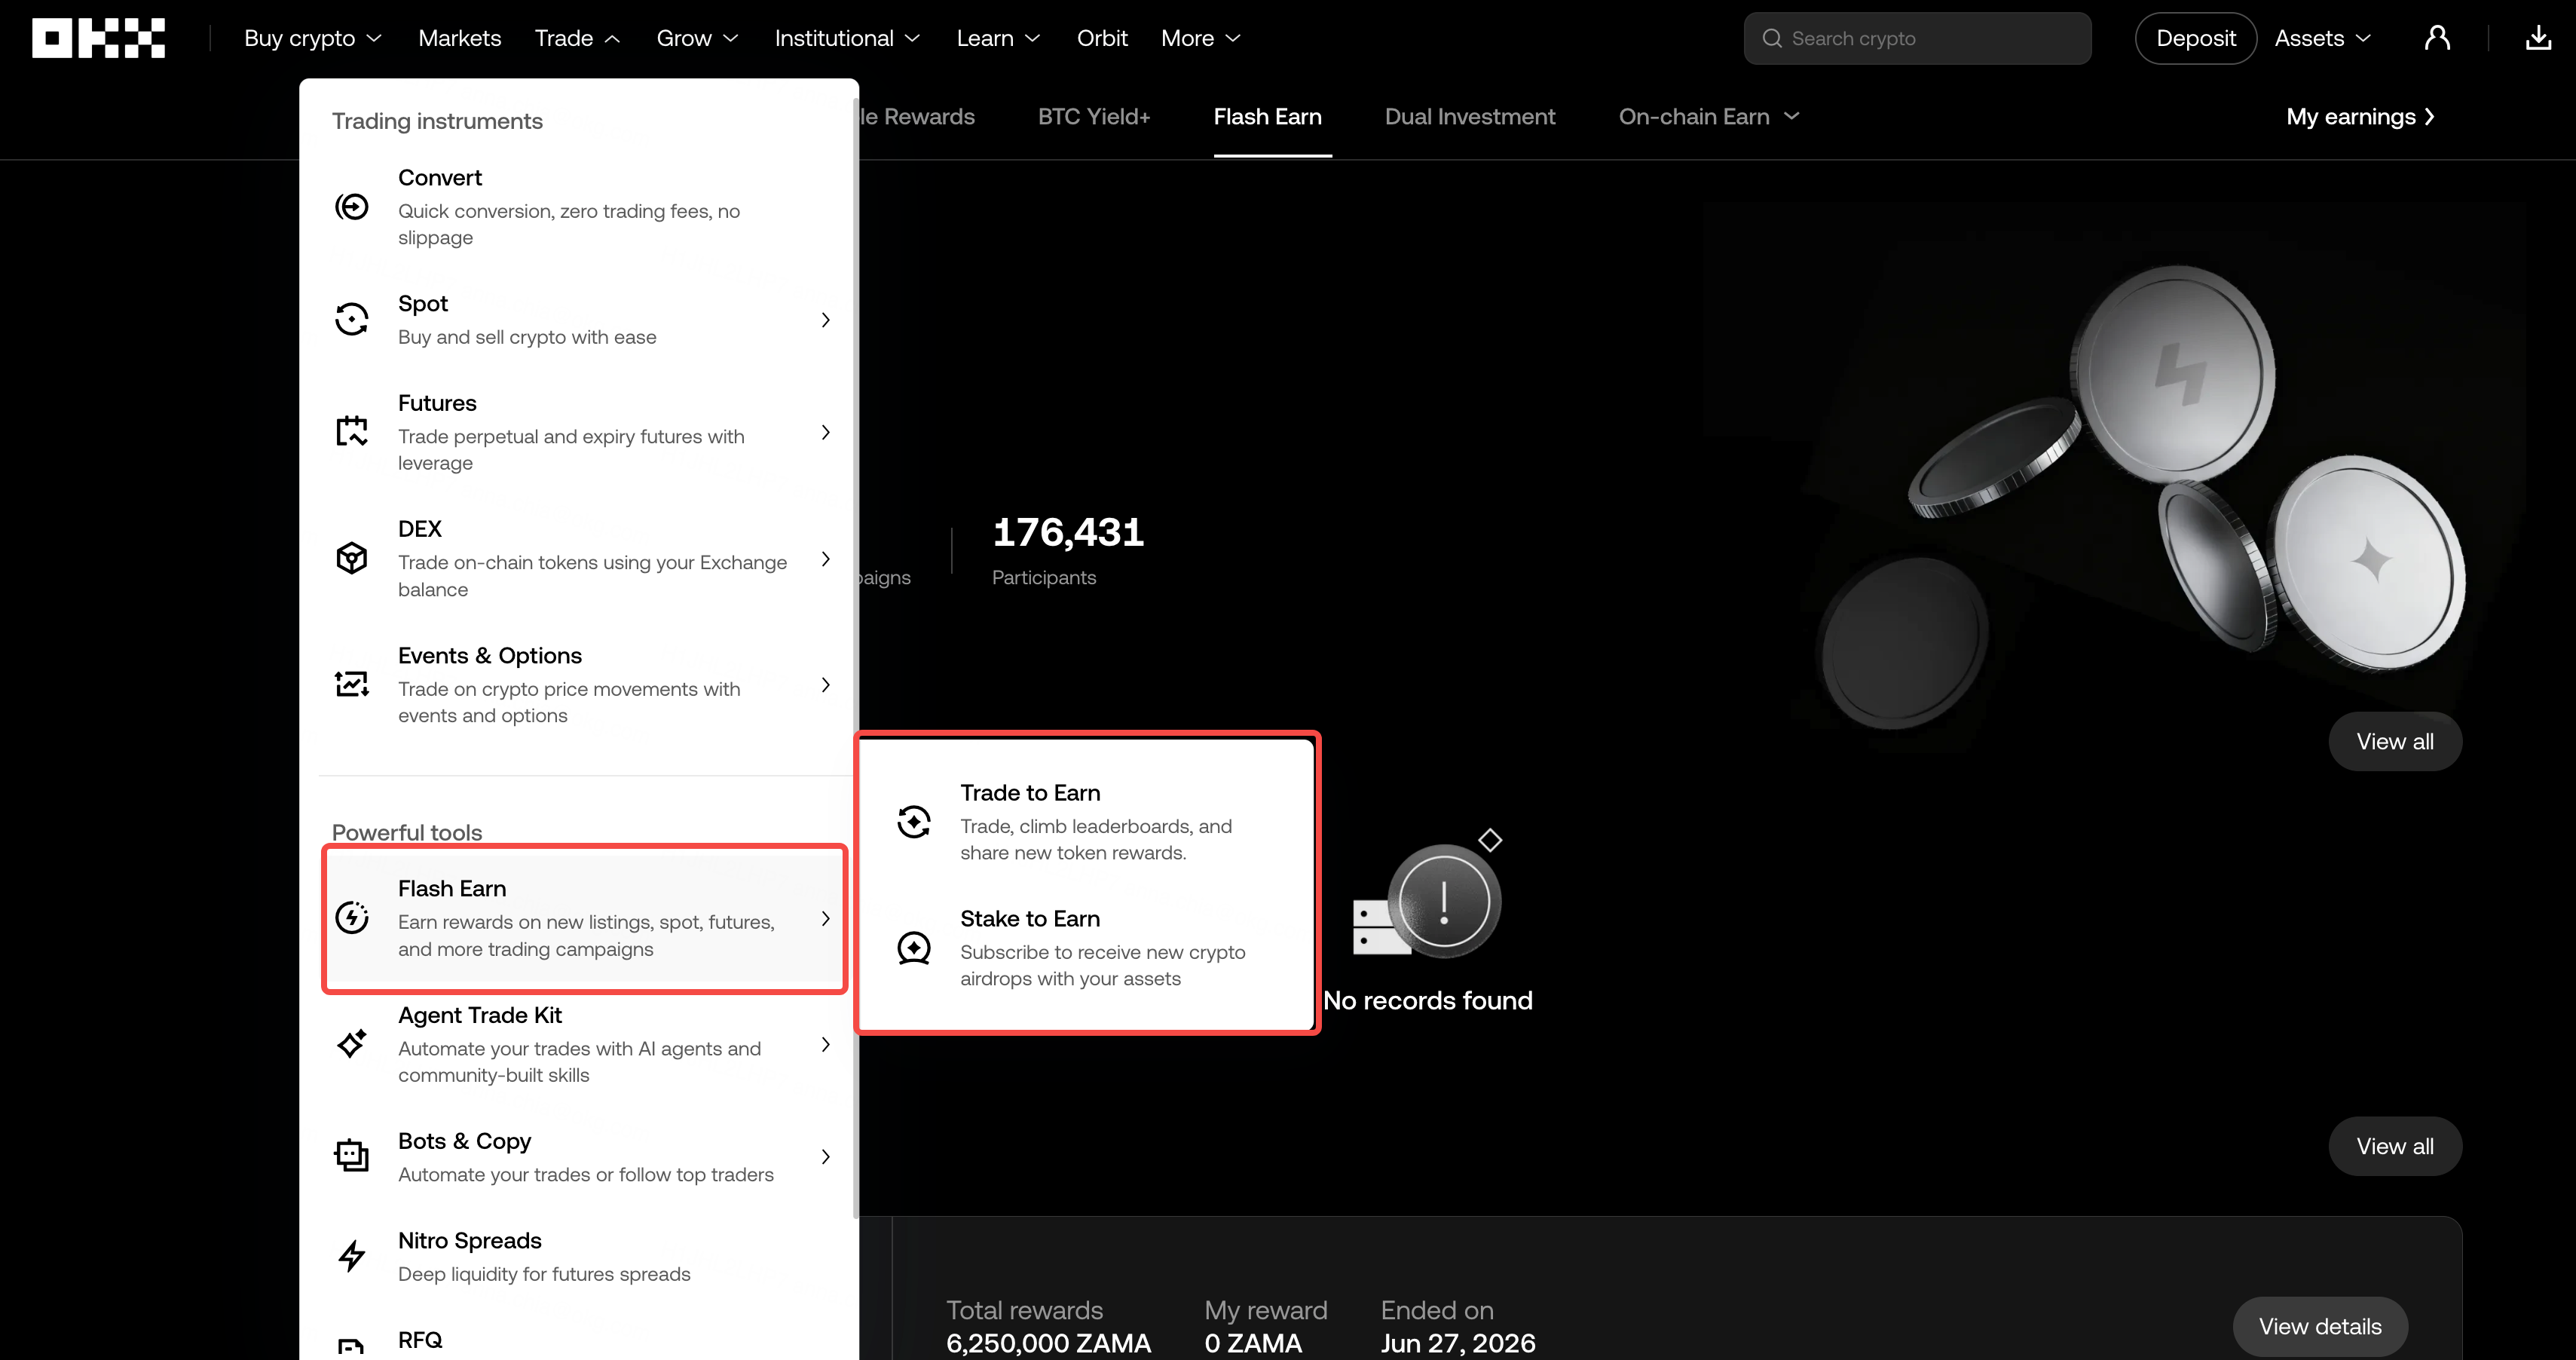Expand the Futures submenu arrow
Viewport: 2576px width, 1360px height.
(825, 432)
